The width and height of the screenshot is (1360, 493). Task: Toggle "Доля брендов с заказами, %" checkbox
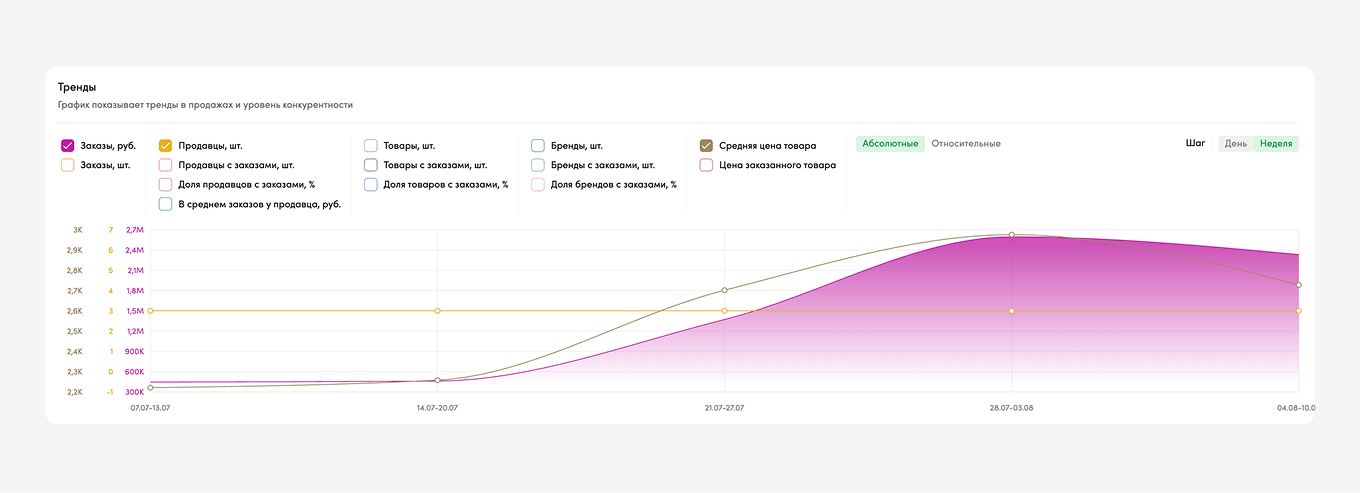[x=538, y=184]
